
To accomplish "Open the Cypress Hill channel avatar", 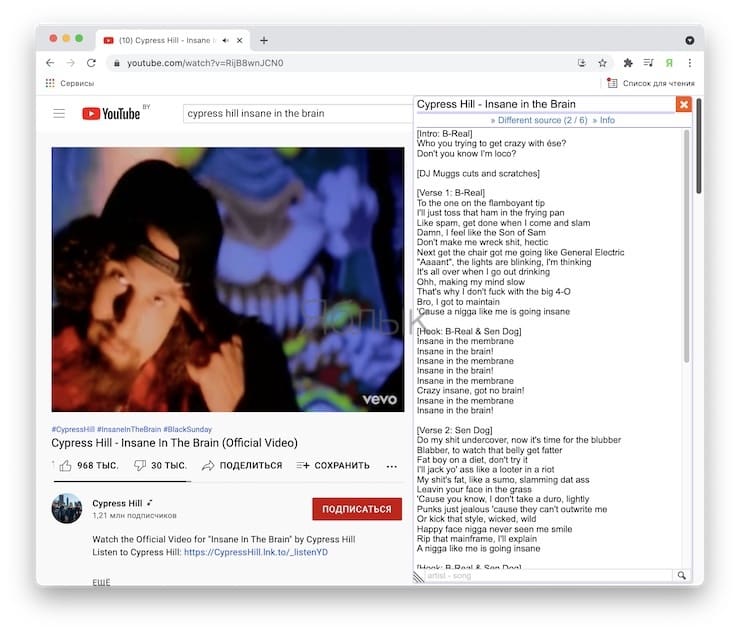I will click(67, 508).
